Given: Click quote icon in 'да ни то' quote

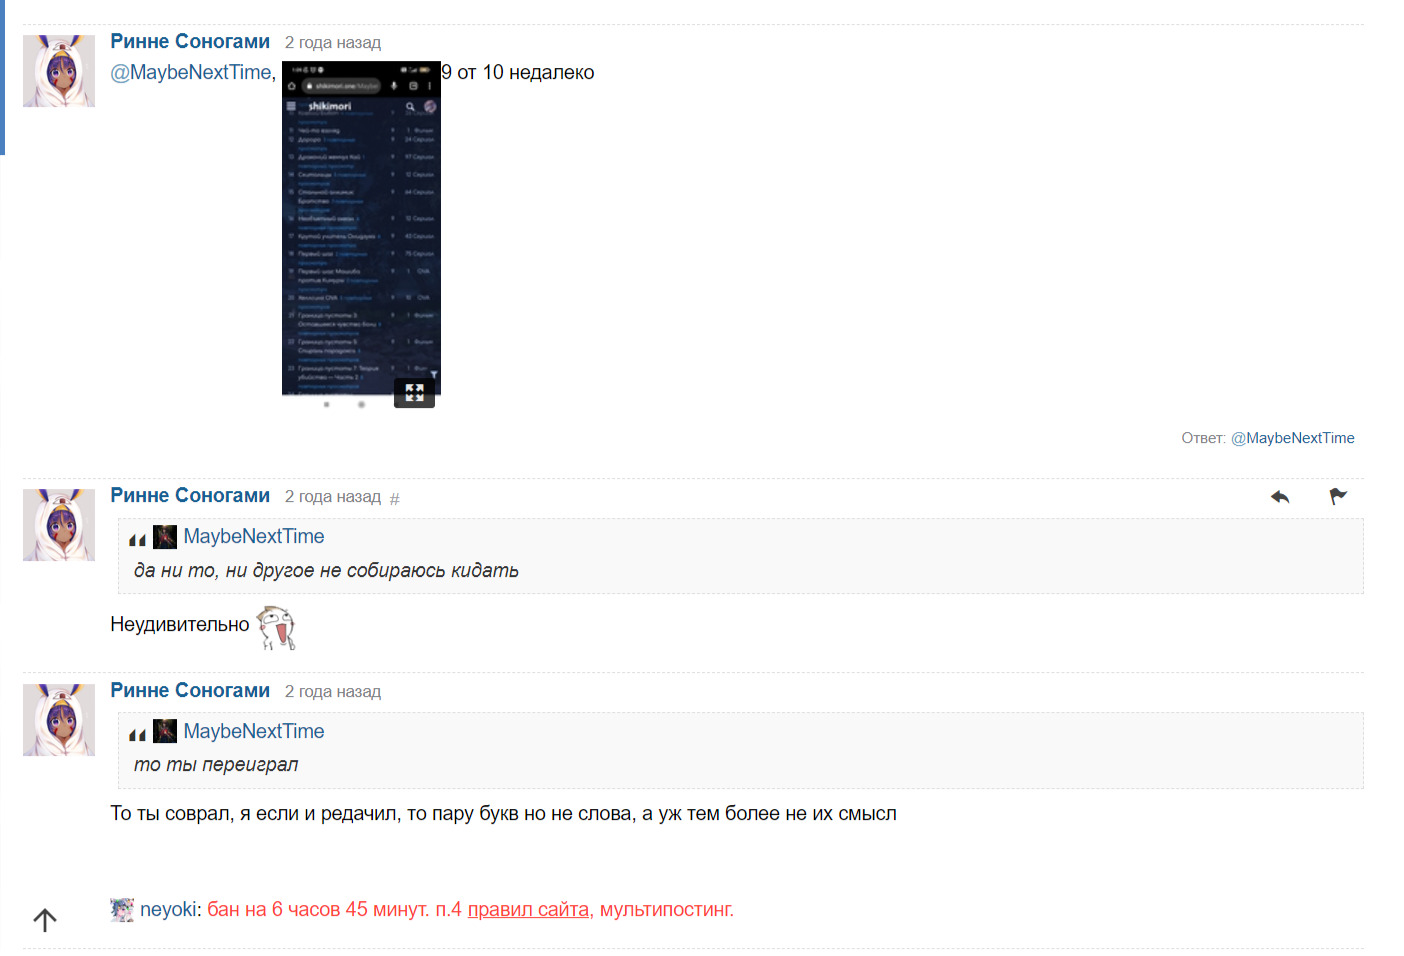Looking at the screenshot, I should (x=137, y=539).
